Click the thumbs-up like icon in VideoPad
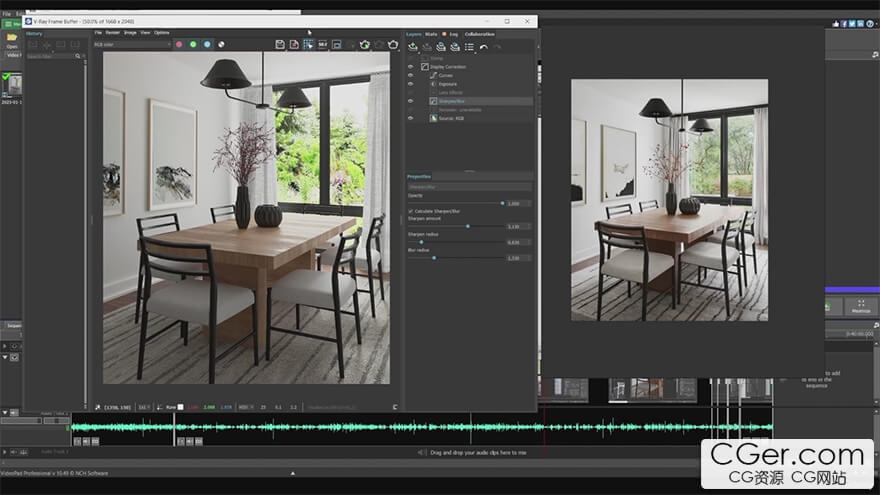The image size is (880, 495). tap(836, 24)
